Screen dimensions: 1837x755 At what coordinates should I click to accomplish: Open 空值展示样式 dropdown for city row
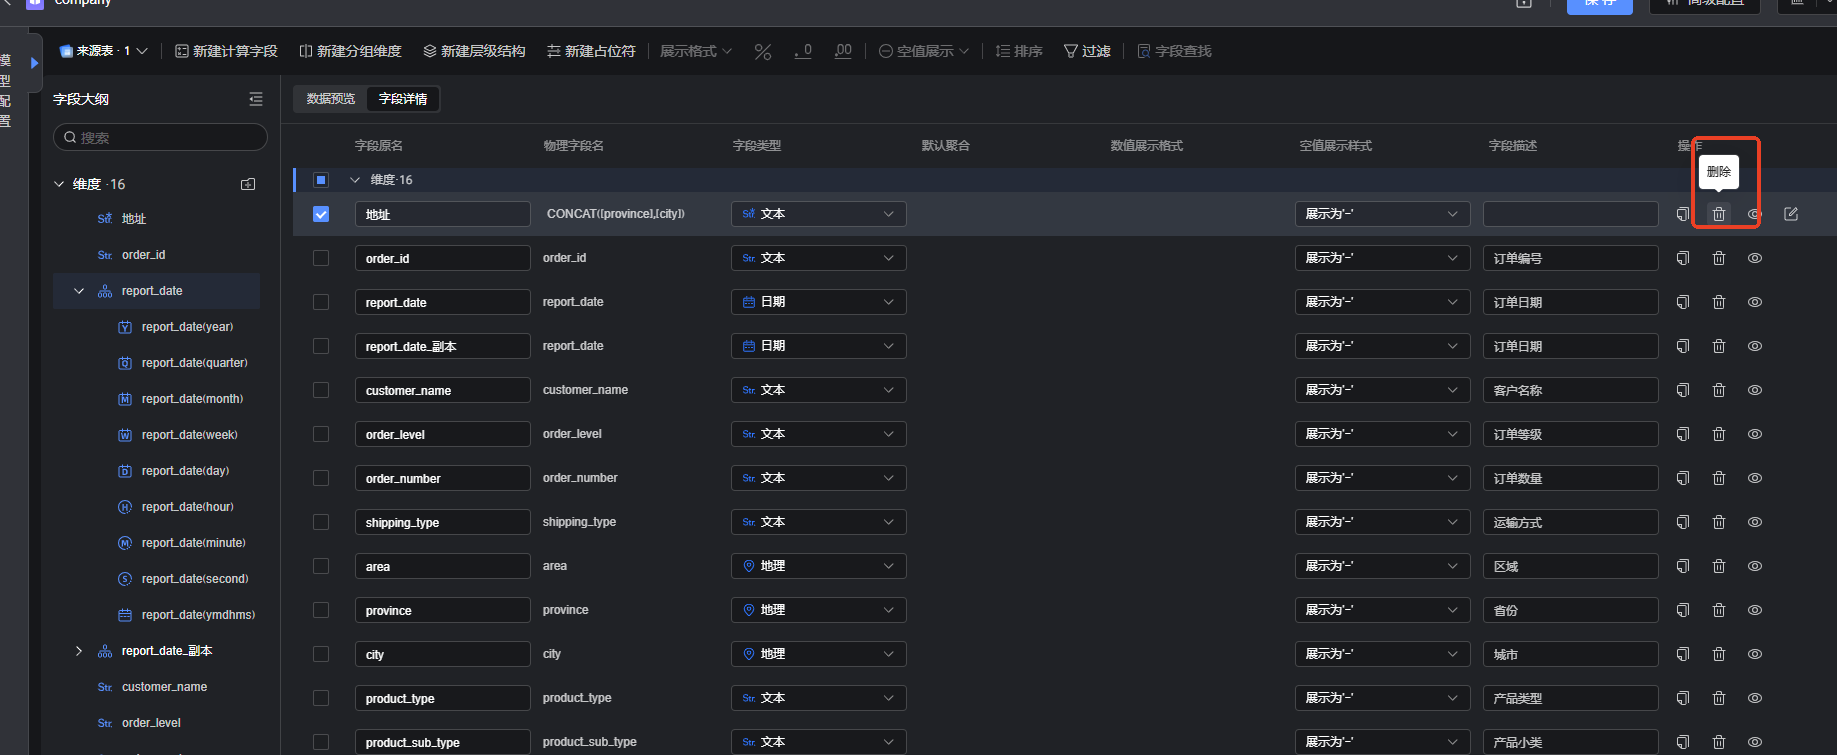[1381, 654]
